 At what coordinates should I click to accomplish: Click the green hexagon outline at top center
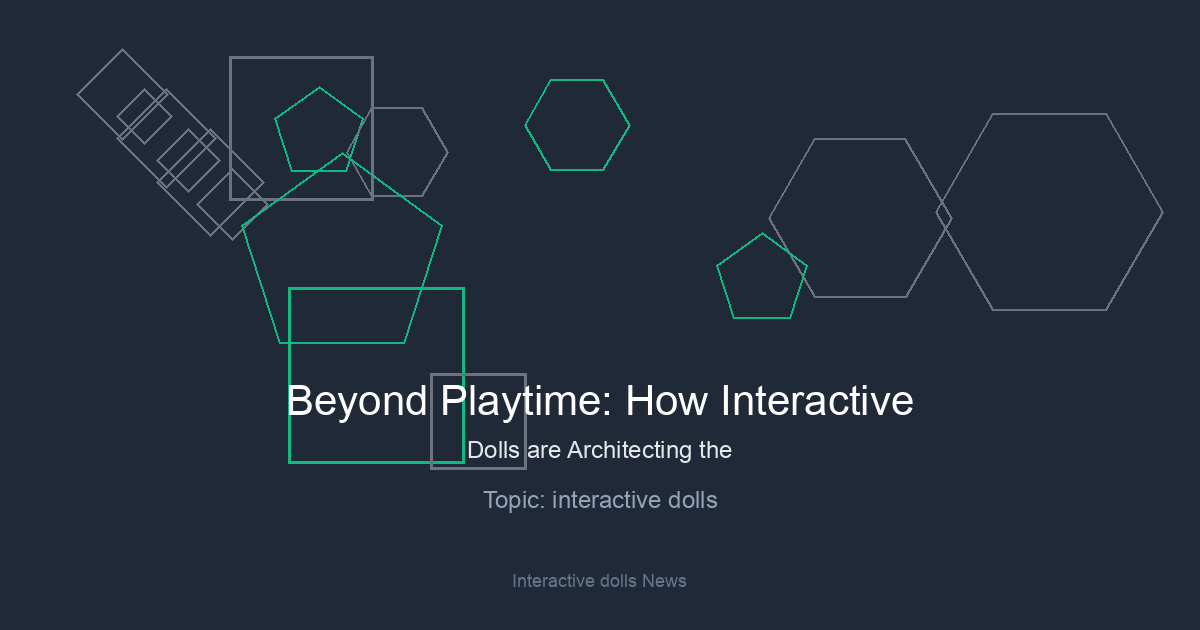click(x=577, y=125)
